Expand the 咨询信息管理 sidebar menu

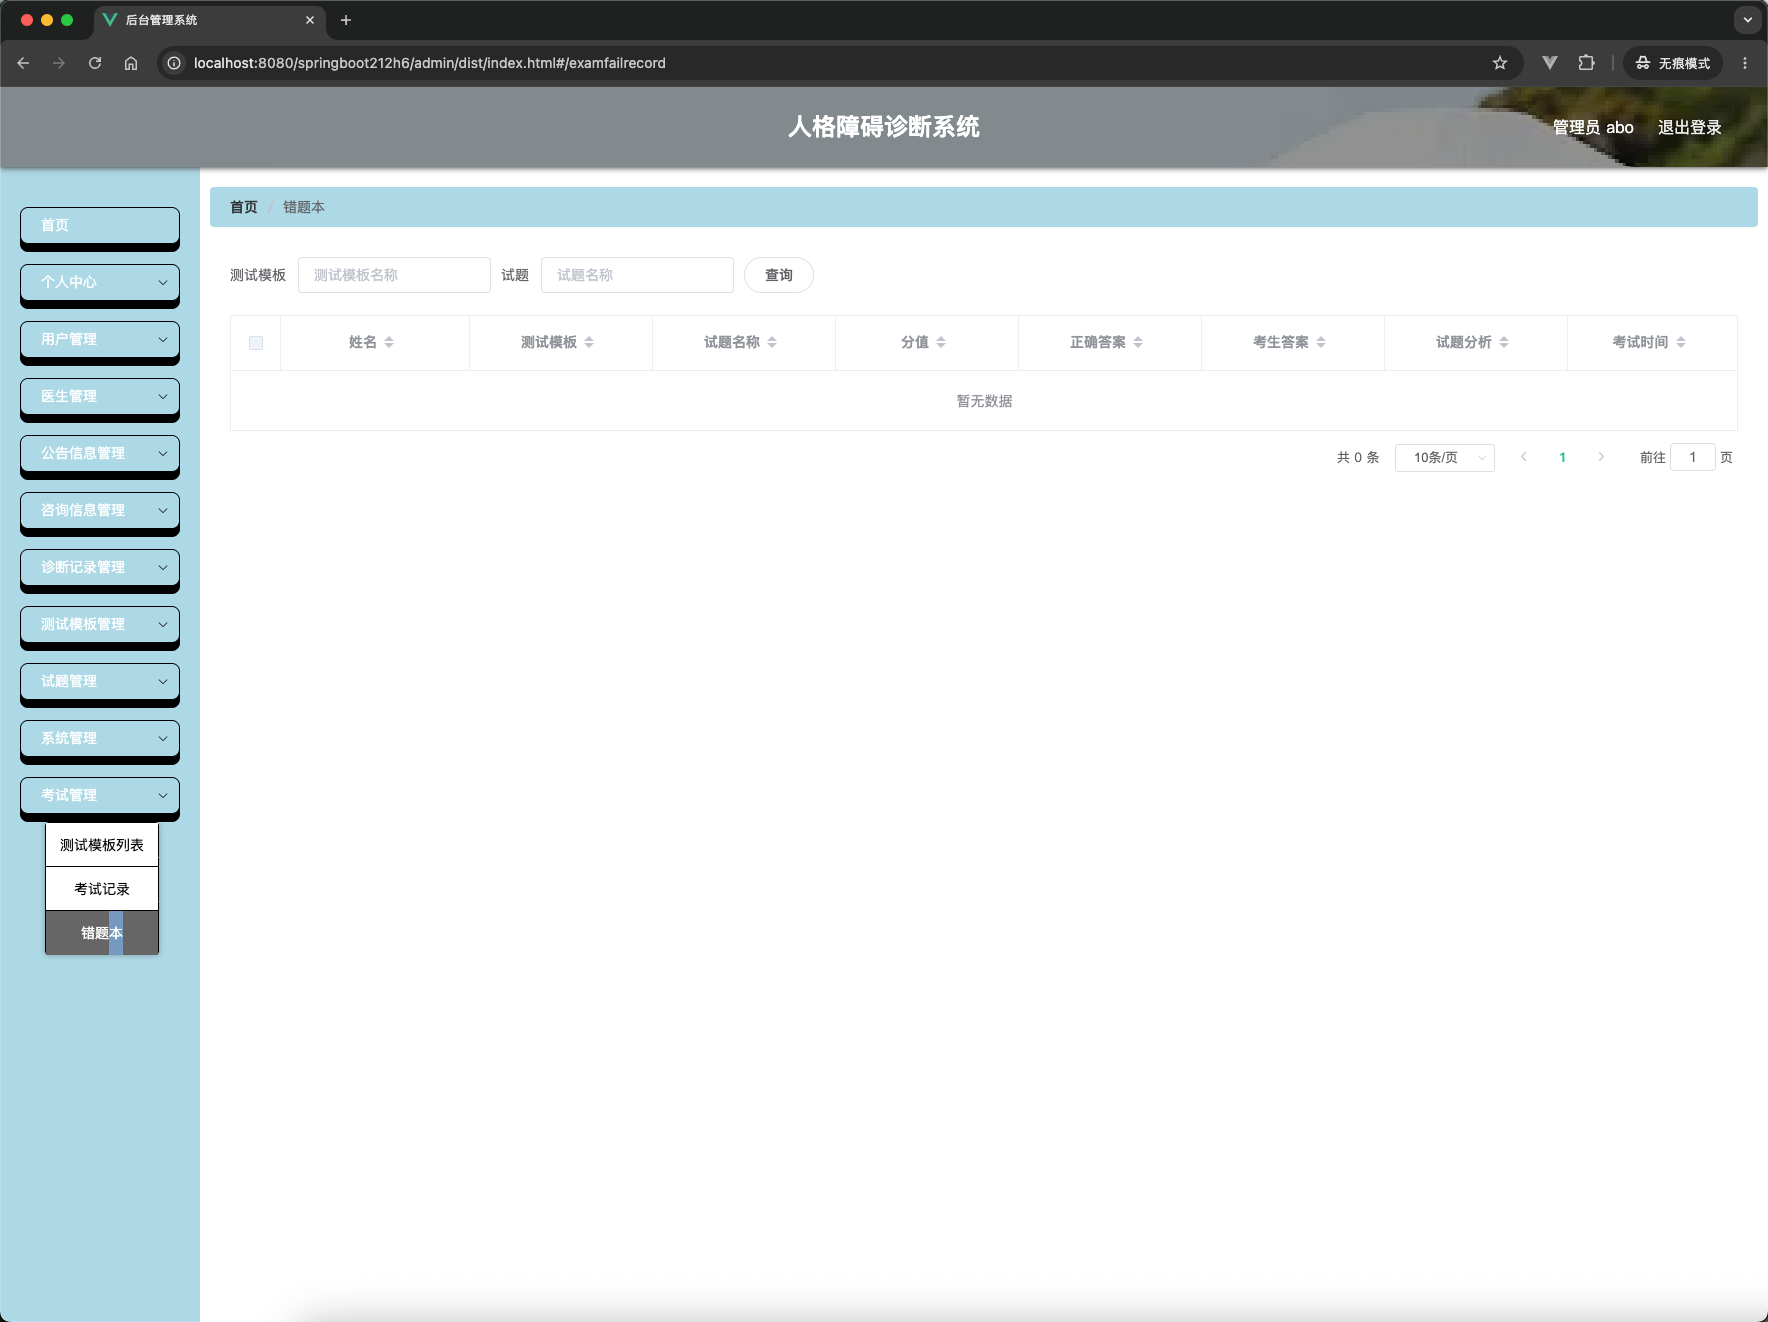100,510
